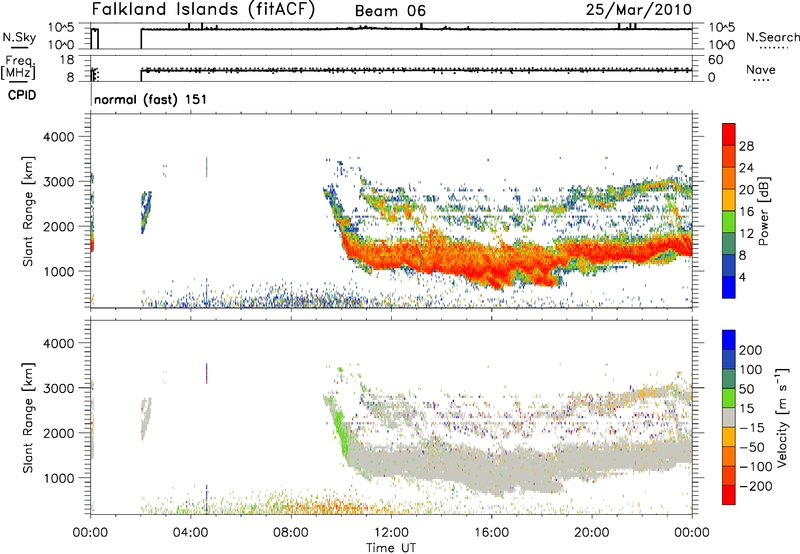This screenshot has width=800, height=554.
Task: Select the '200' label on Velocity colorbar
Action: tap(751, 350)
